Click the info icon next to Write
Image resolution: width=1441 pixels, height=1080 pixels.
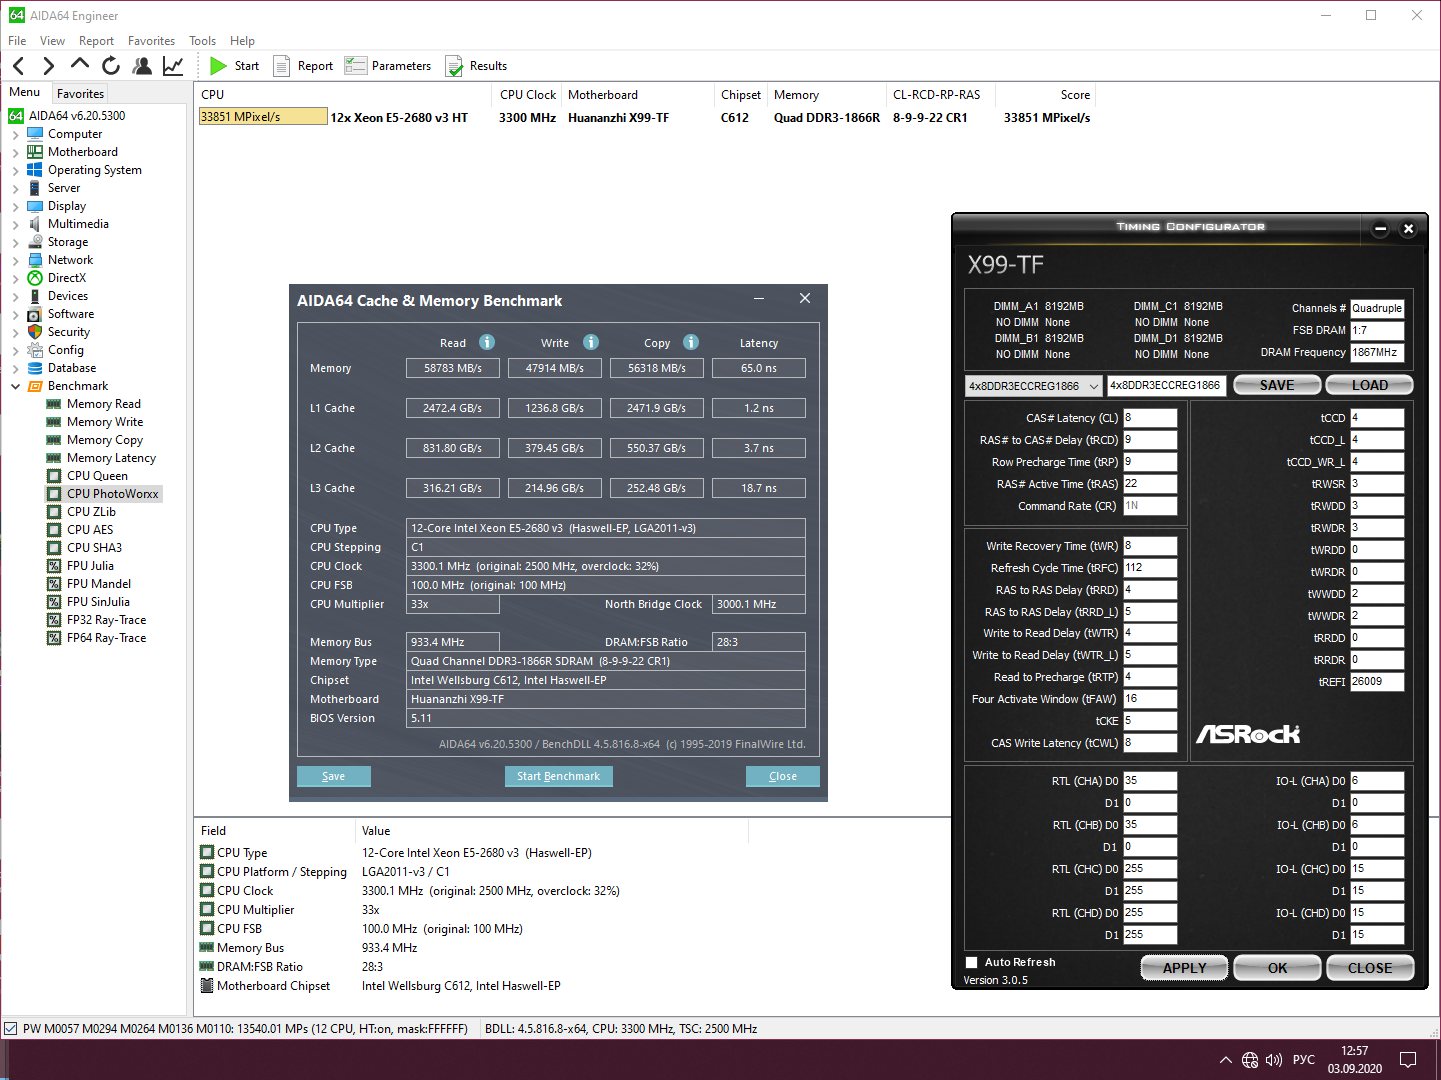point(591,342)
